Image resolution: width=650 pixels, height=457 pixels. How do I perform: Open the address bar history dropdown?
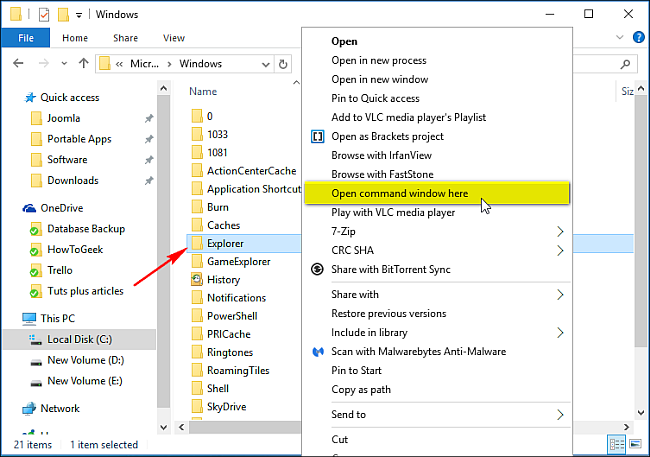(x=268, y=64)
